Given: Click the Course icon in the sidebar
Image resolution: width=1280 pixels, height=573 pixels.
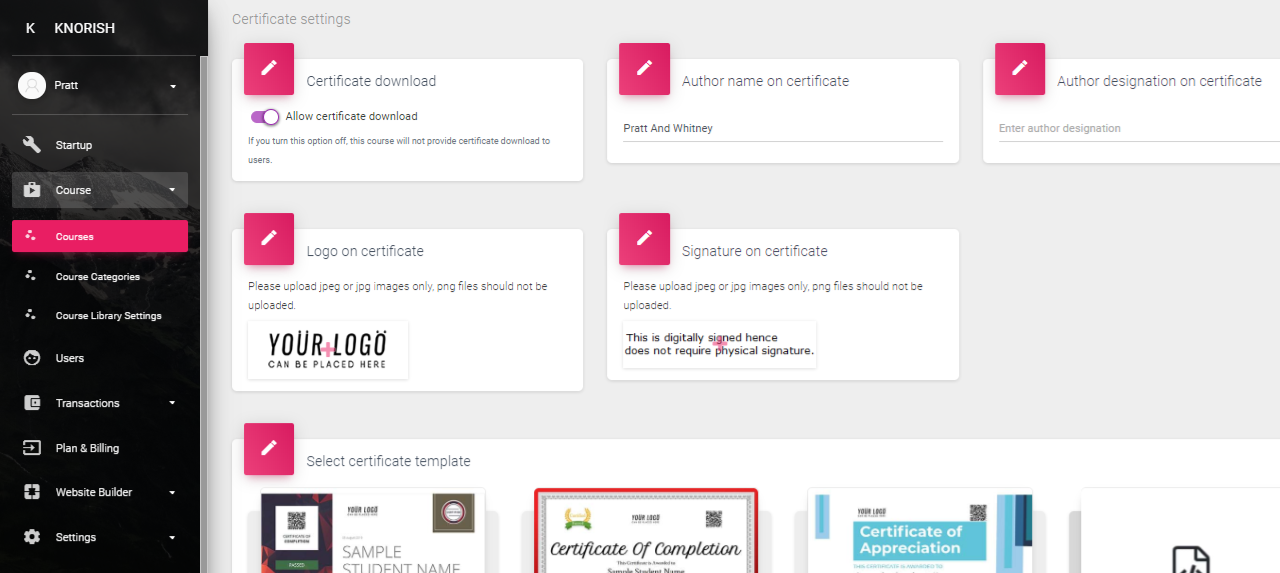Looking at the screenshot, I should [x=32, y=190].
